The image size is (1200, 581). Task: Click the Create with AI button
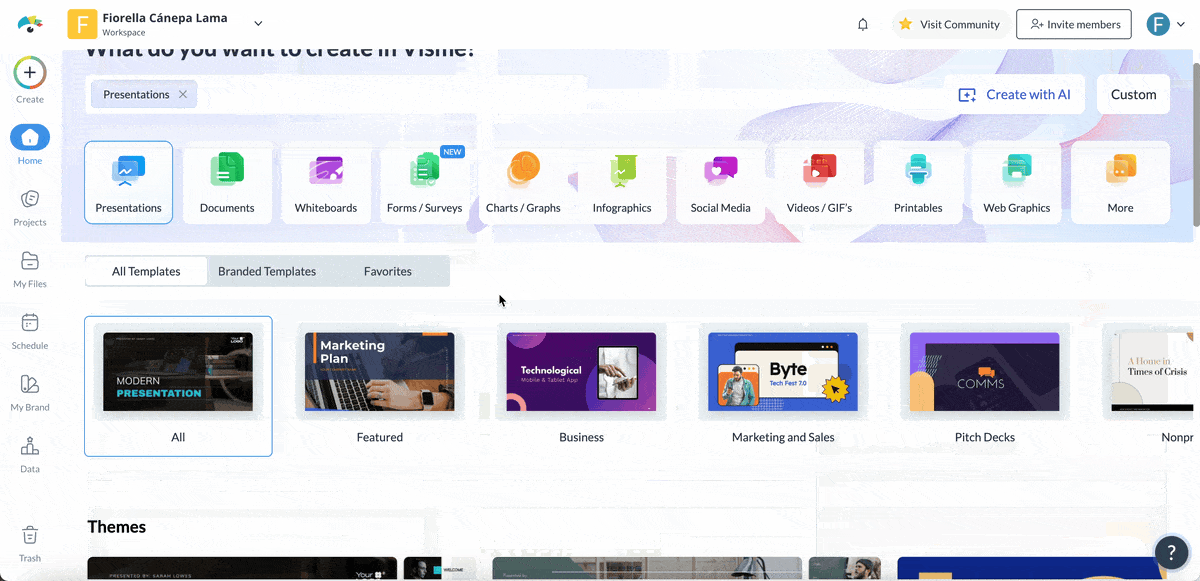[1014, 94]
